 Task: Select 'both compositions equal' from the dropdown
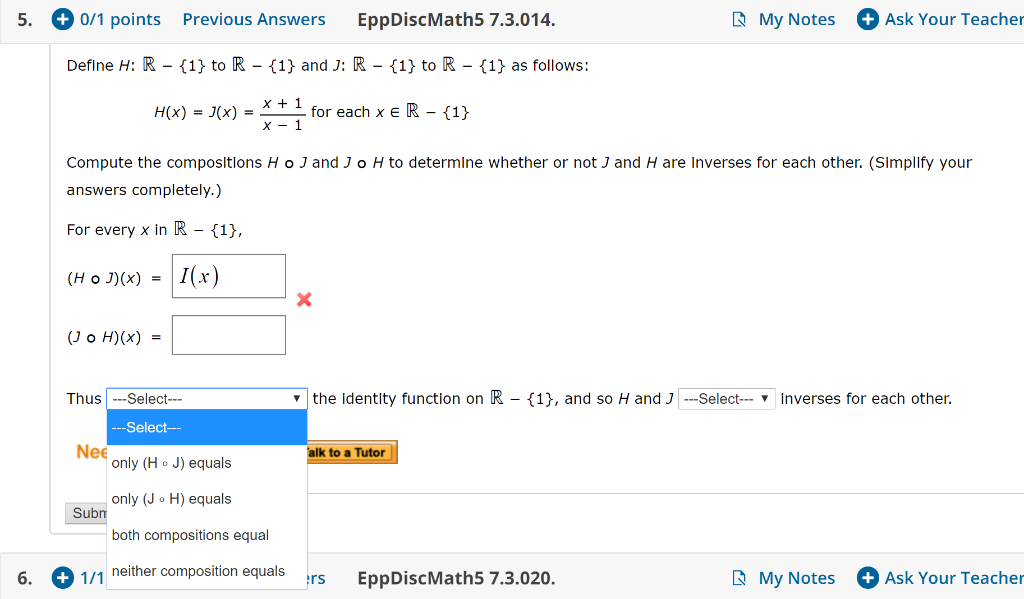pyautogui.click(x=190, y=535)
